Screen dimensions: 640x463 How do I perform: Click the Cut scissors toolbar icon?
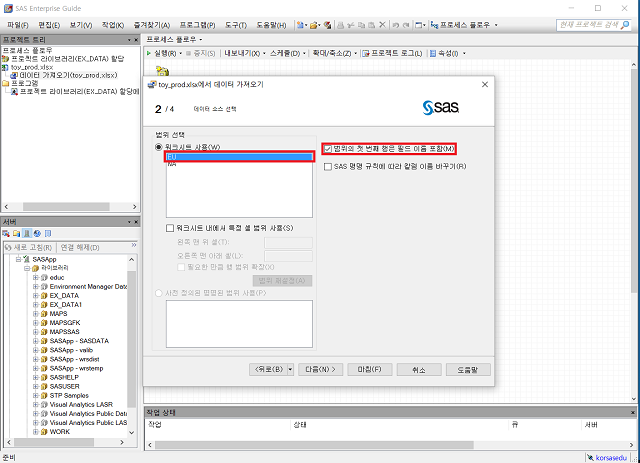coord(351,25)
